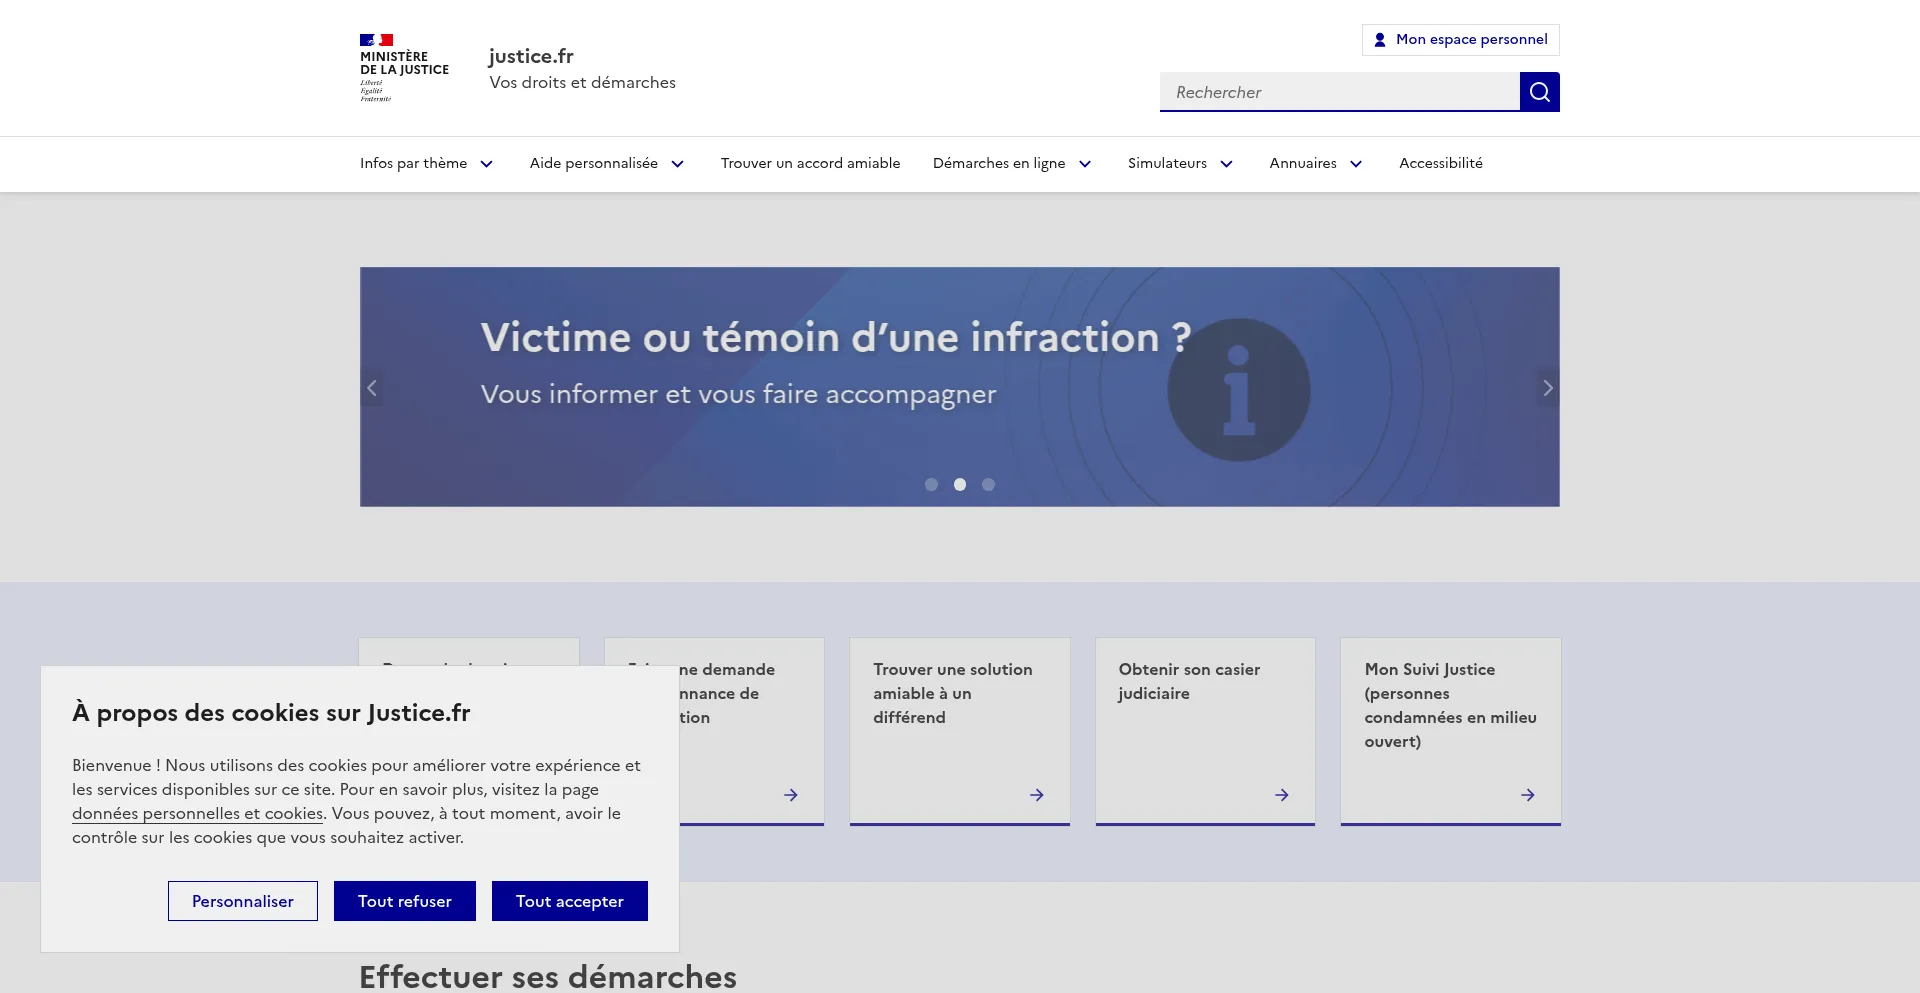Advance to next carousel slide arrow
Image resolution: width=1920 pixels, height=993 pixels.
[x=1547, y=388]
